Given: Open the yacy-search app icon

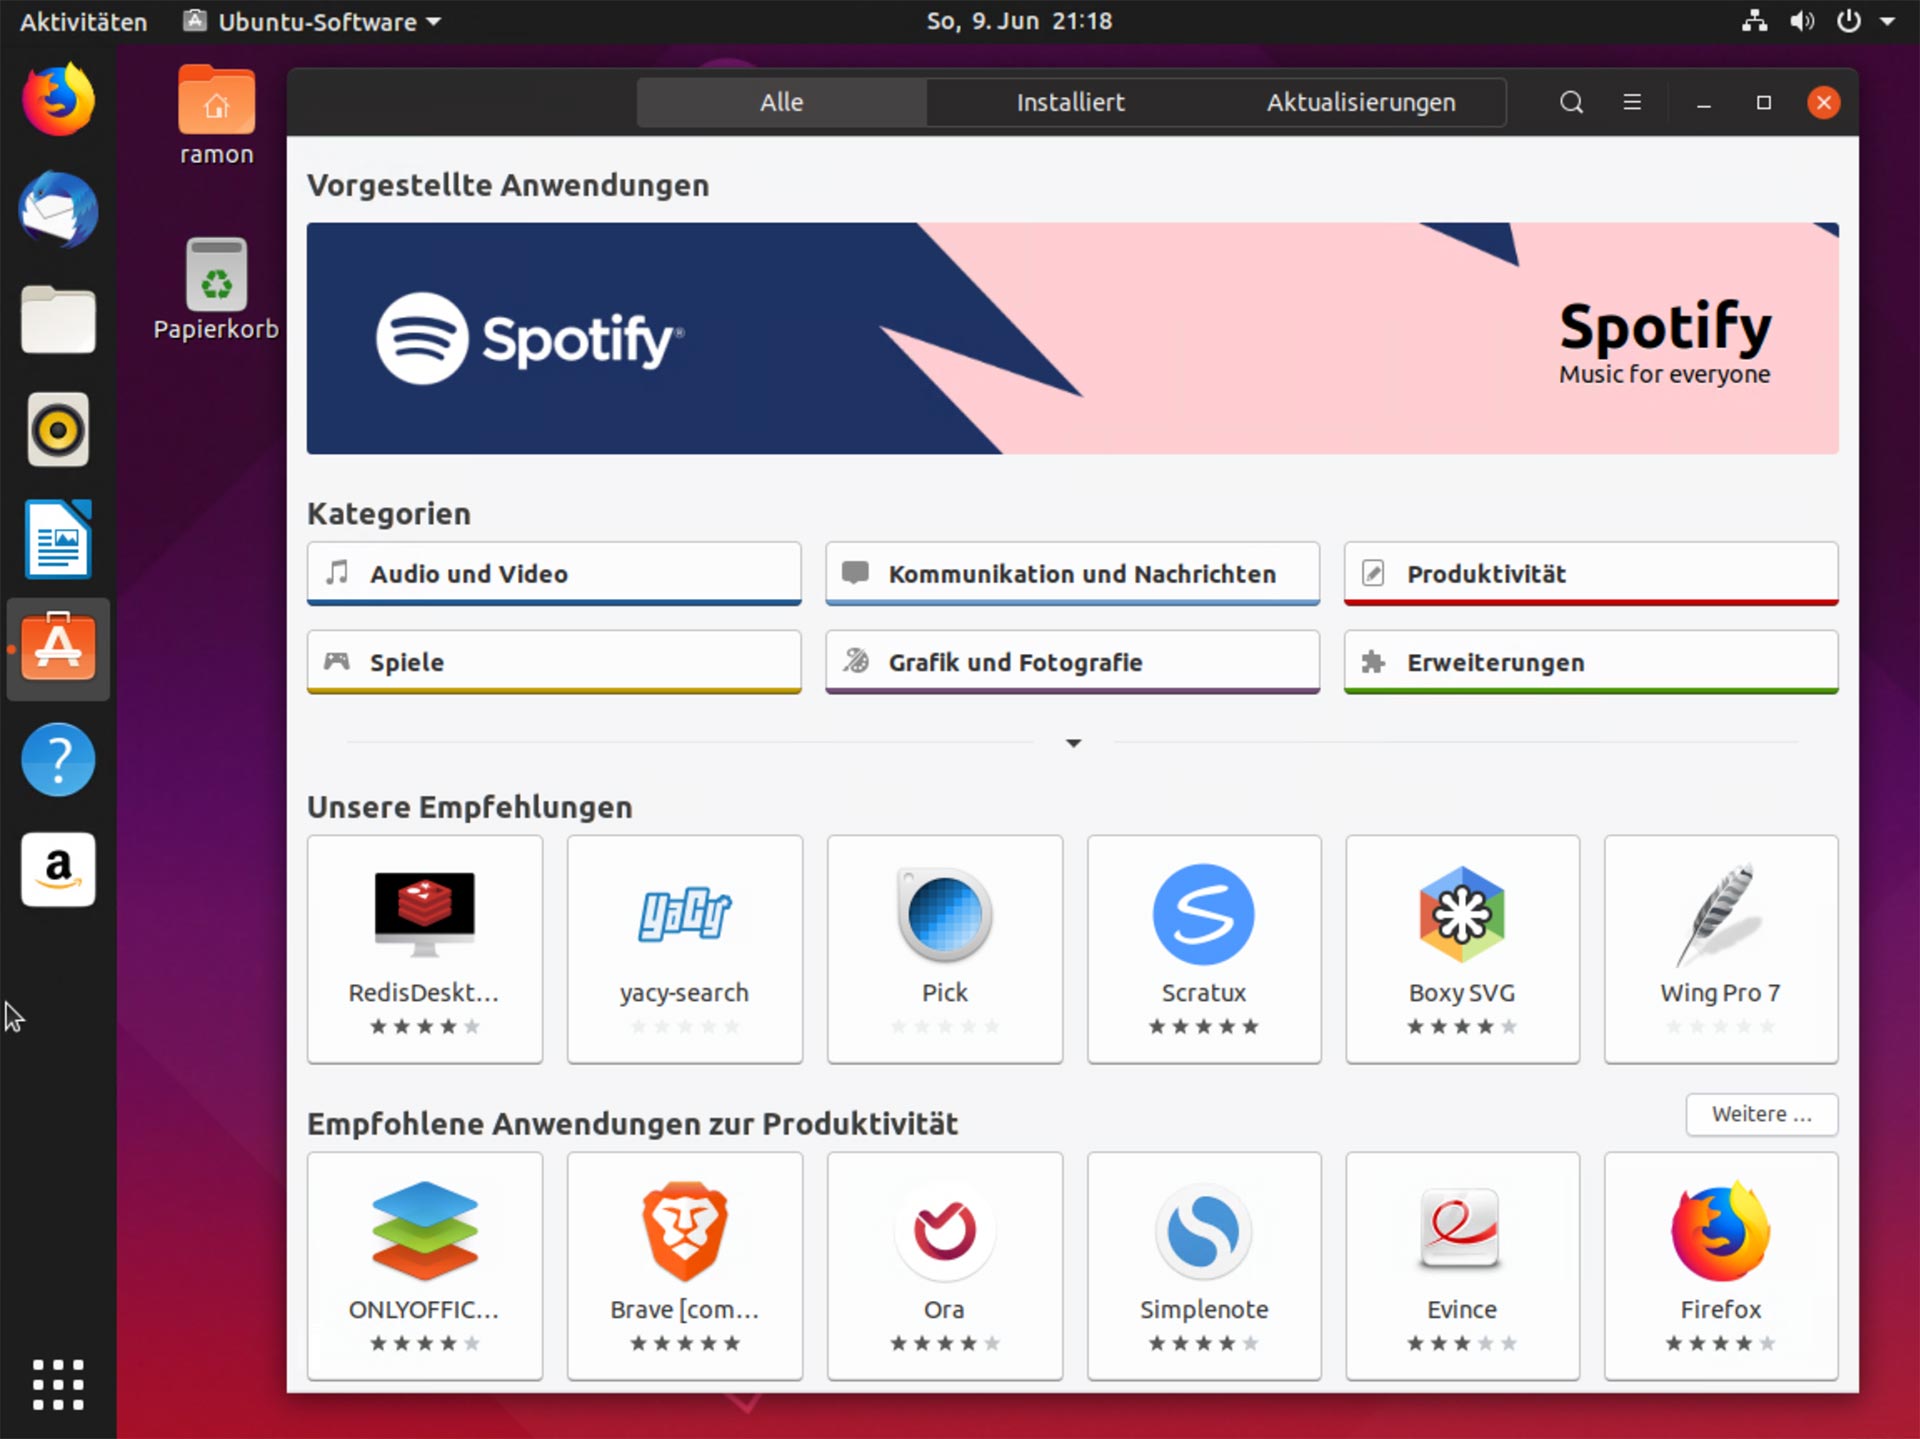Looking at the screenshot, I should [x=684, y=913].
